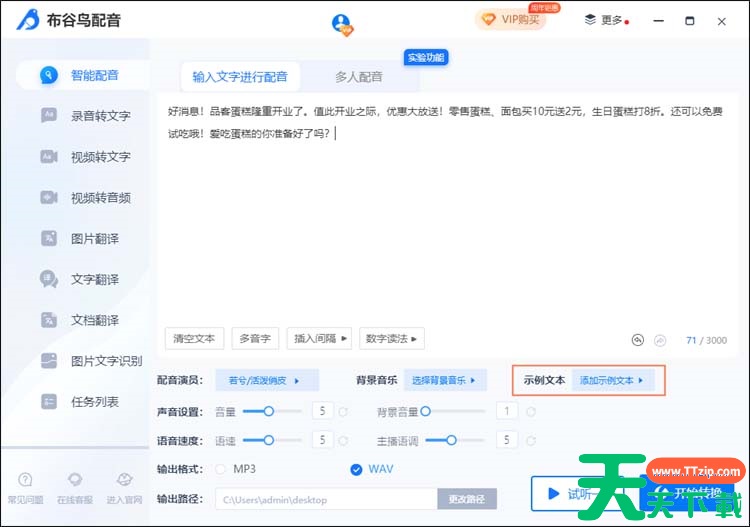
Task: Reset the 语速 value with refresh icon
Action: pyautogui.click(x=343, y=440)
